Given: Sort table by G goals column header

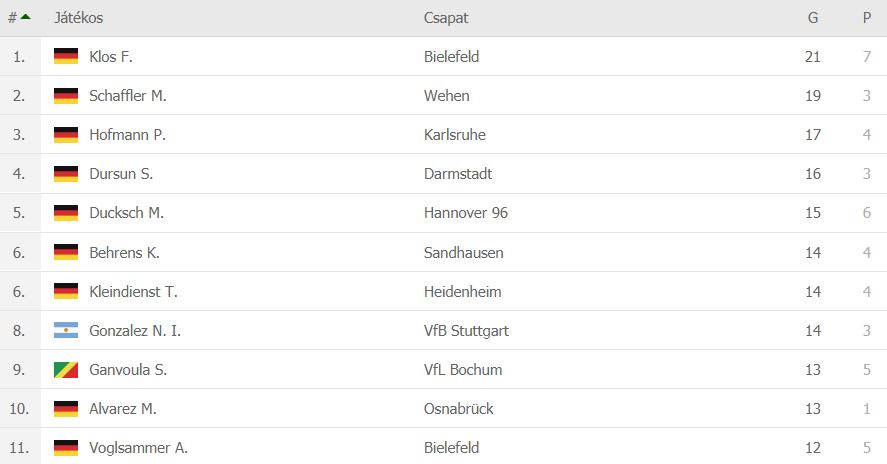Looking at the screenshot, I should tap(813, 18).
